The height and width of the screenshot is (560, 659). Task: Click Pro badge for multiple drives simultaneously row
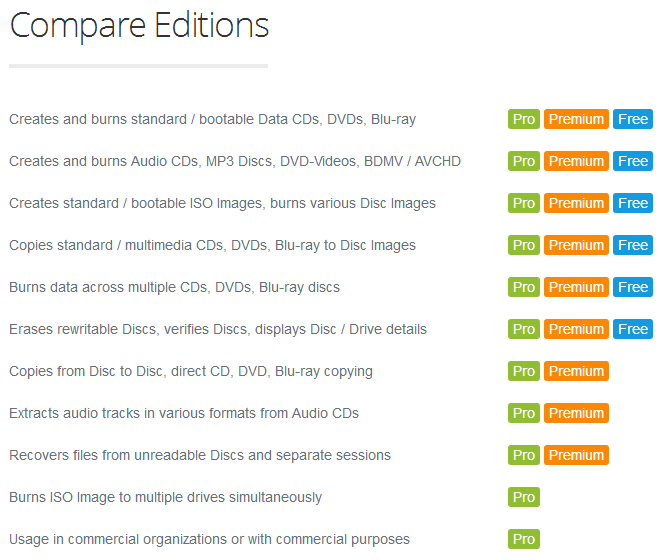click(x=524, y=497)
